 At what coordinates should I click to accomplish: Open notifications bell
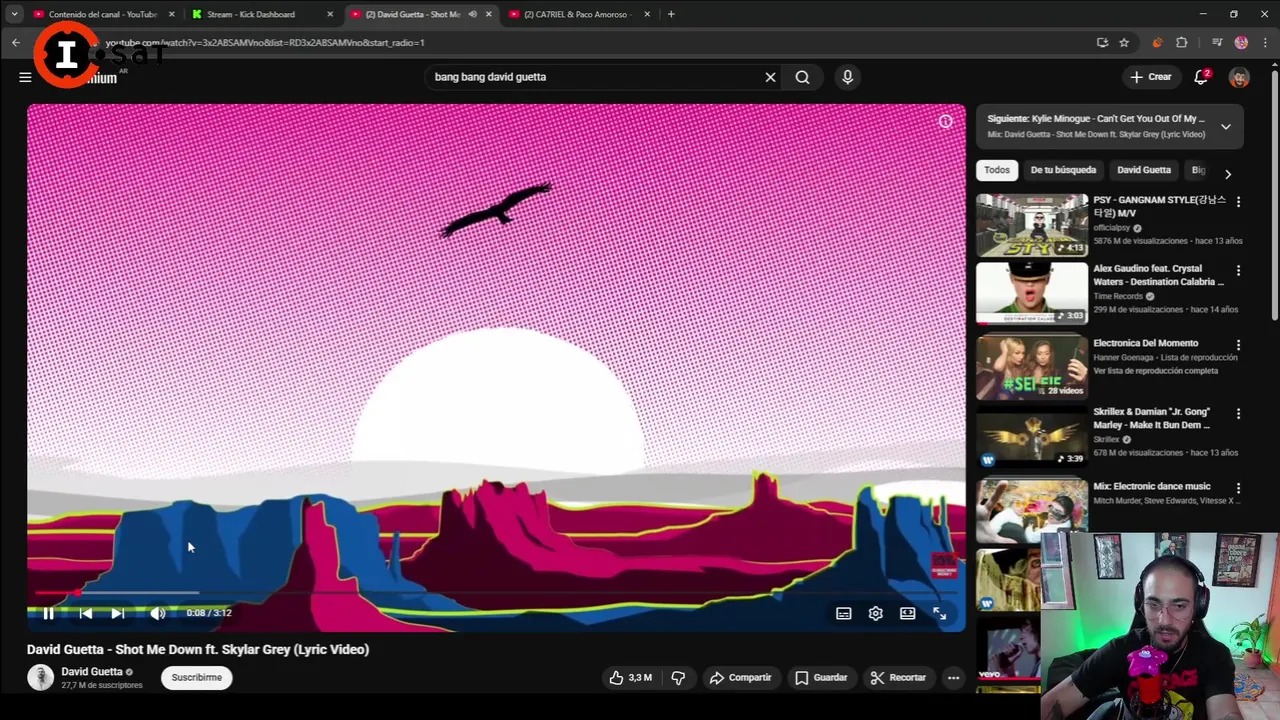coord(1201,77)
